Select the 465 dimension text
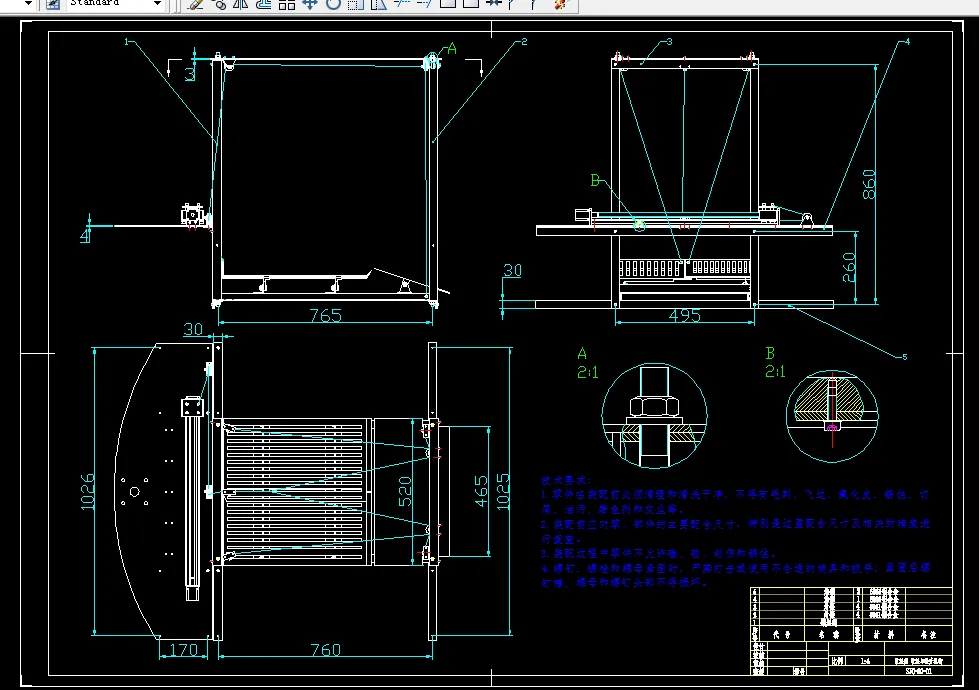 click(x=481, y=491)
